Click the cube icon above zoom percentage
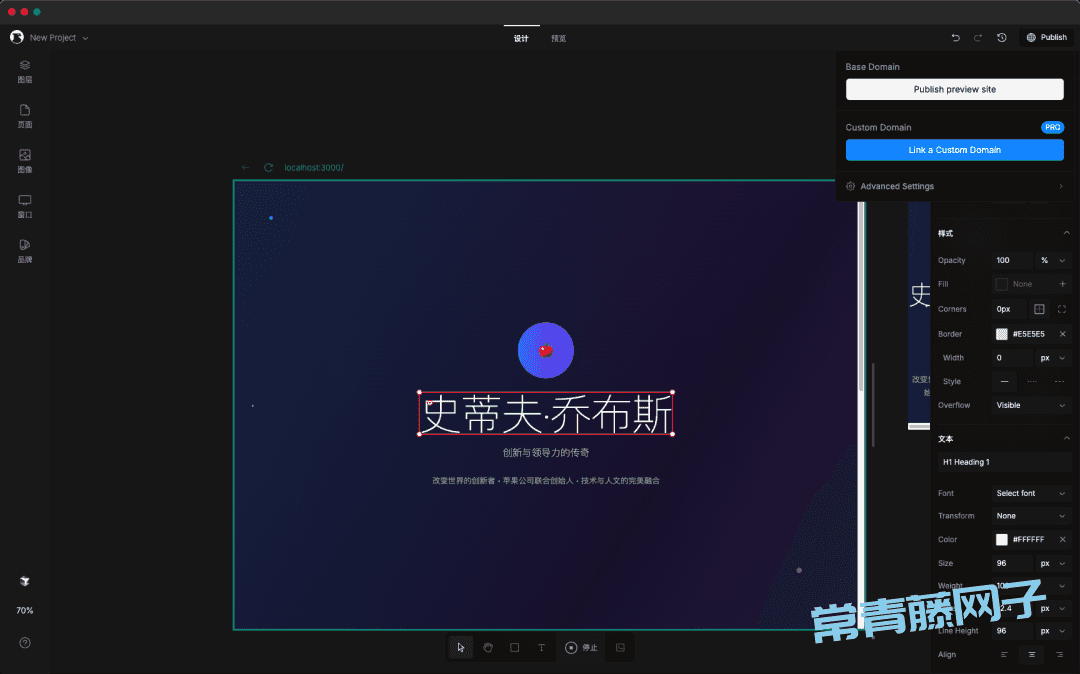1080x674 pixels. pos(25,581)
